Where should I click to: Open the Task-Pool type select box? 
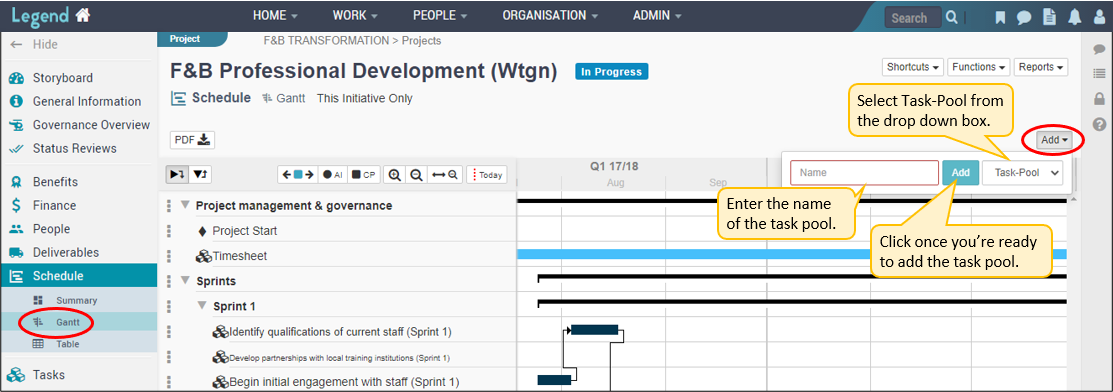1022,173
